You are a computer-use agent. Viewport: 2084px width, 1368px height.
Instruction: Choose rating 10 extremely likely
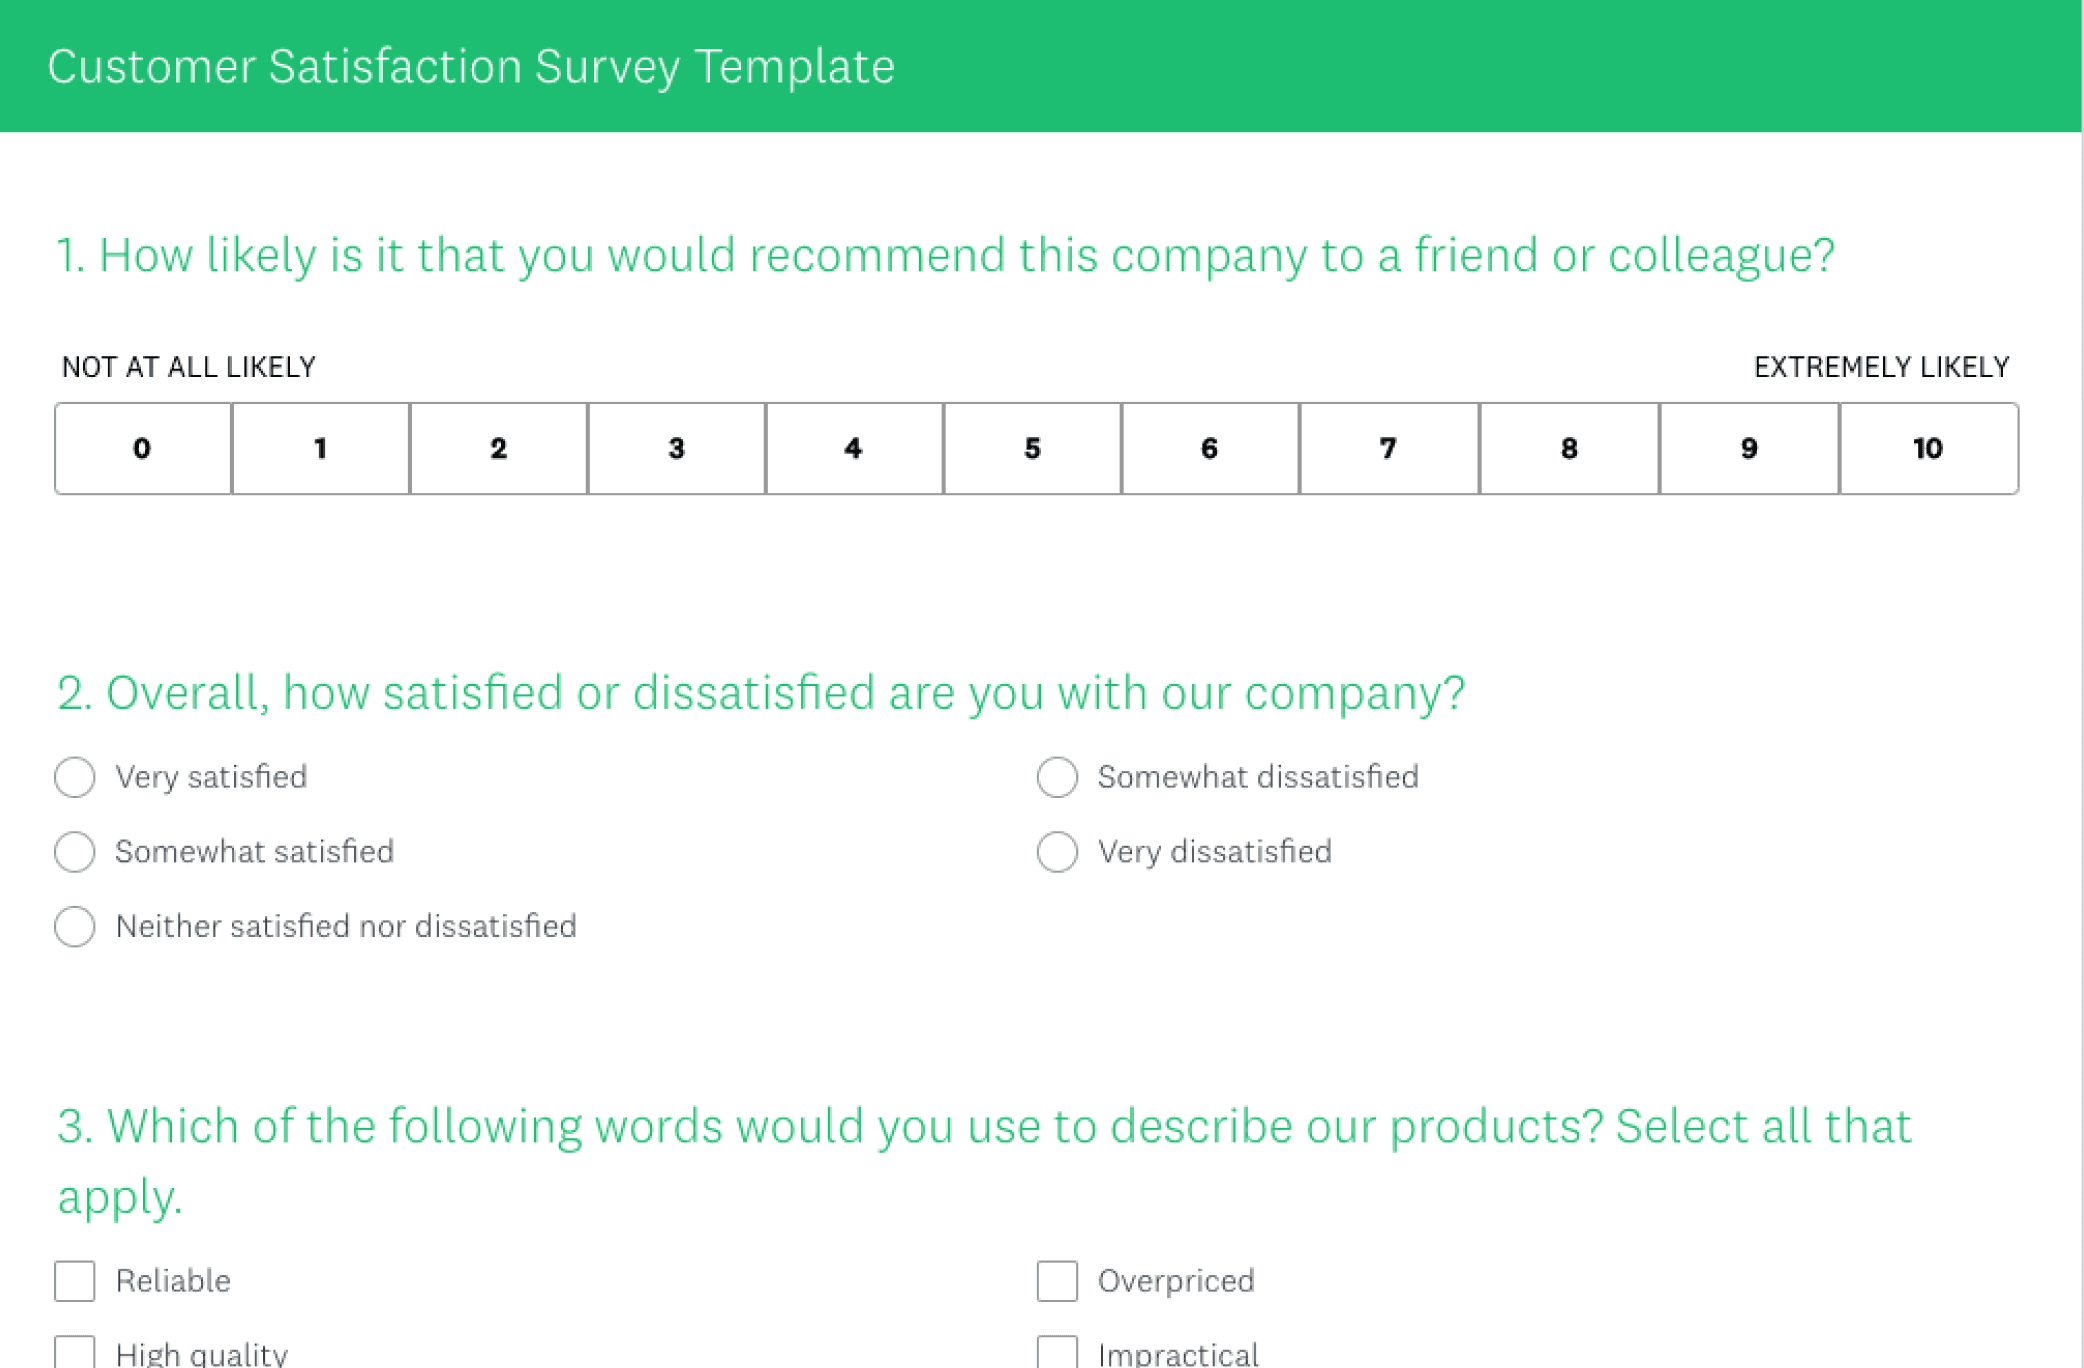tap(1928, 448)
